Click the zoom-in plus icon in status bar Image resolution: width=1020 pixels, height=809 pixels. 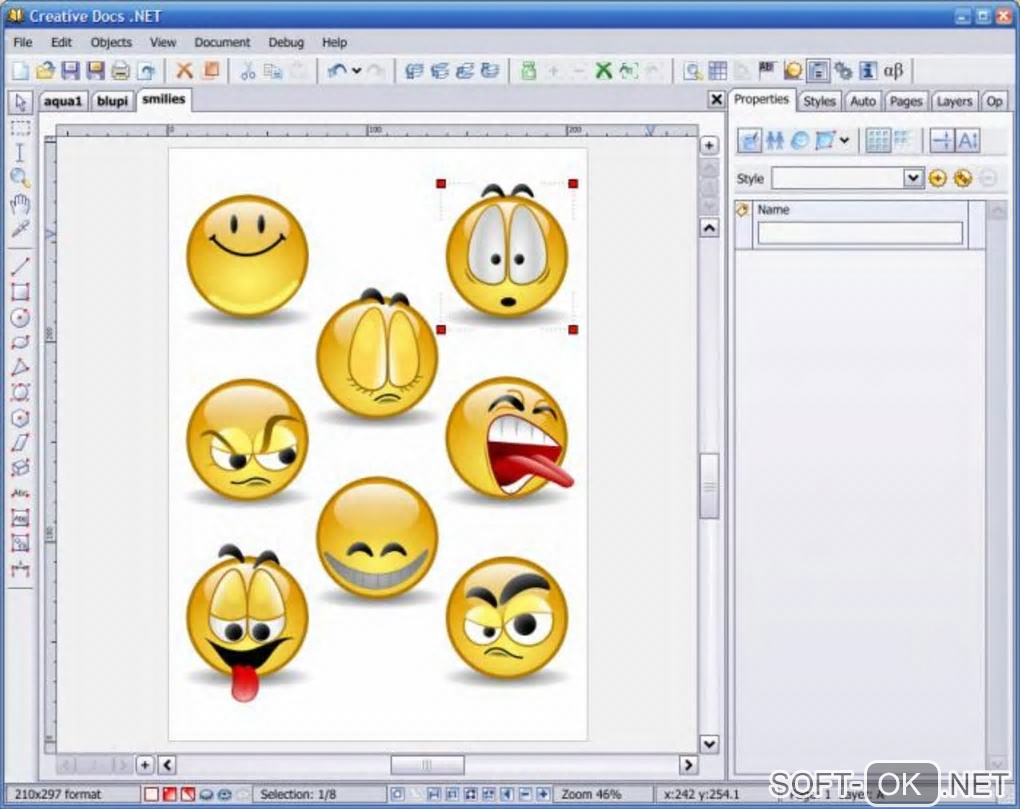point(543,794)
